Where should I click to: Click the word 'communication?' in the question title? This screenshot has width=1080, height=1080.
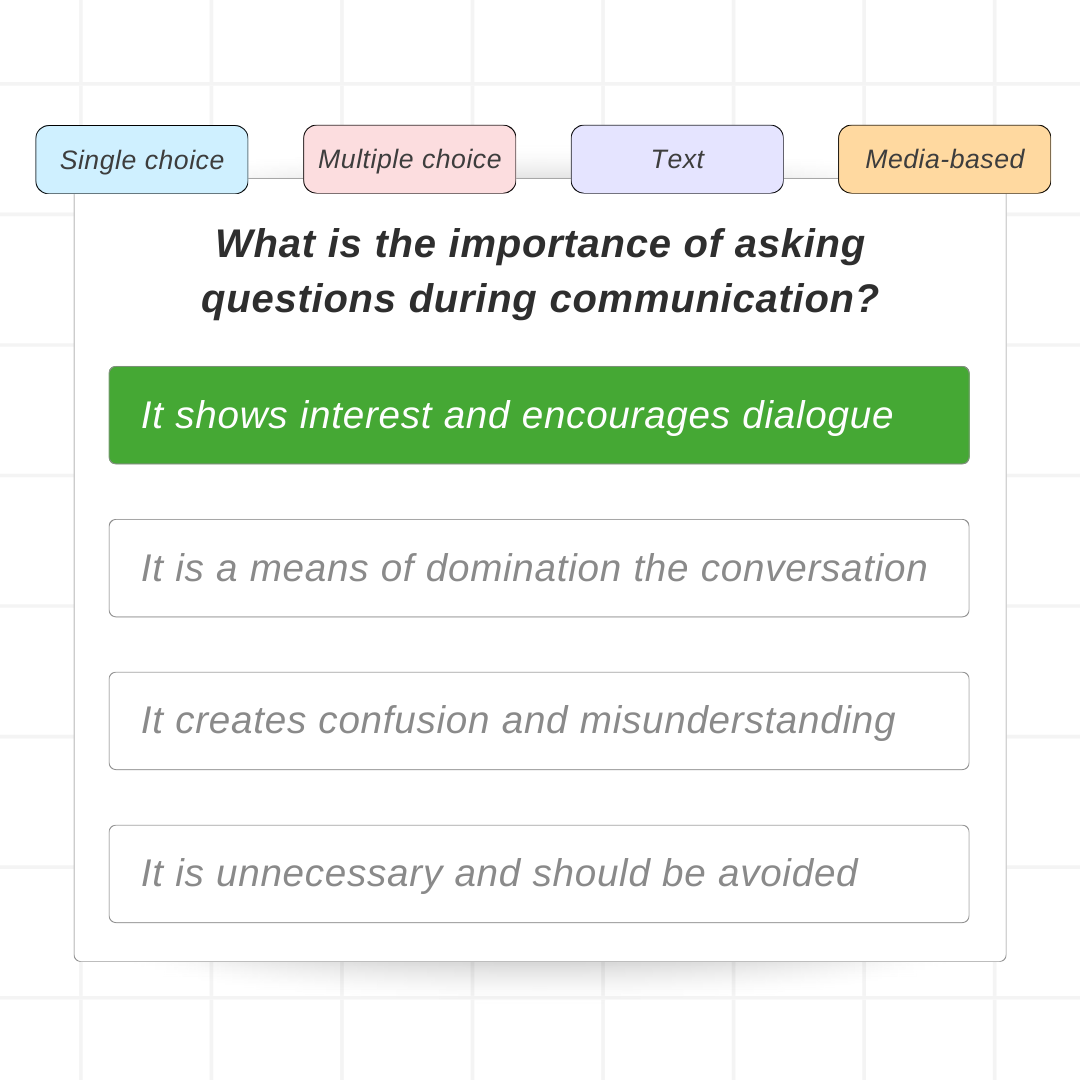click(x=714, y=300)
